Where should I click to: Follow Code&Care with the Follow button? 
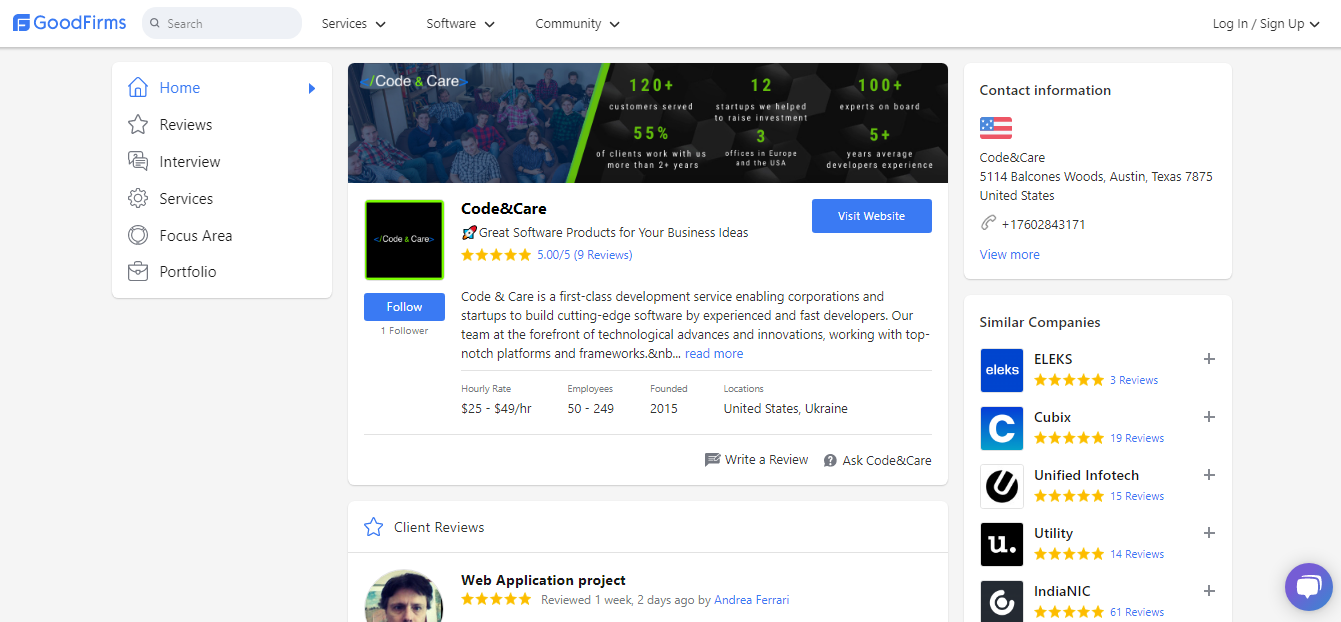pyautogui.click(x=404, y=307)
